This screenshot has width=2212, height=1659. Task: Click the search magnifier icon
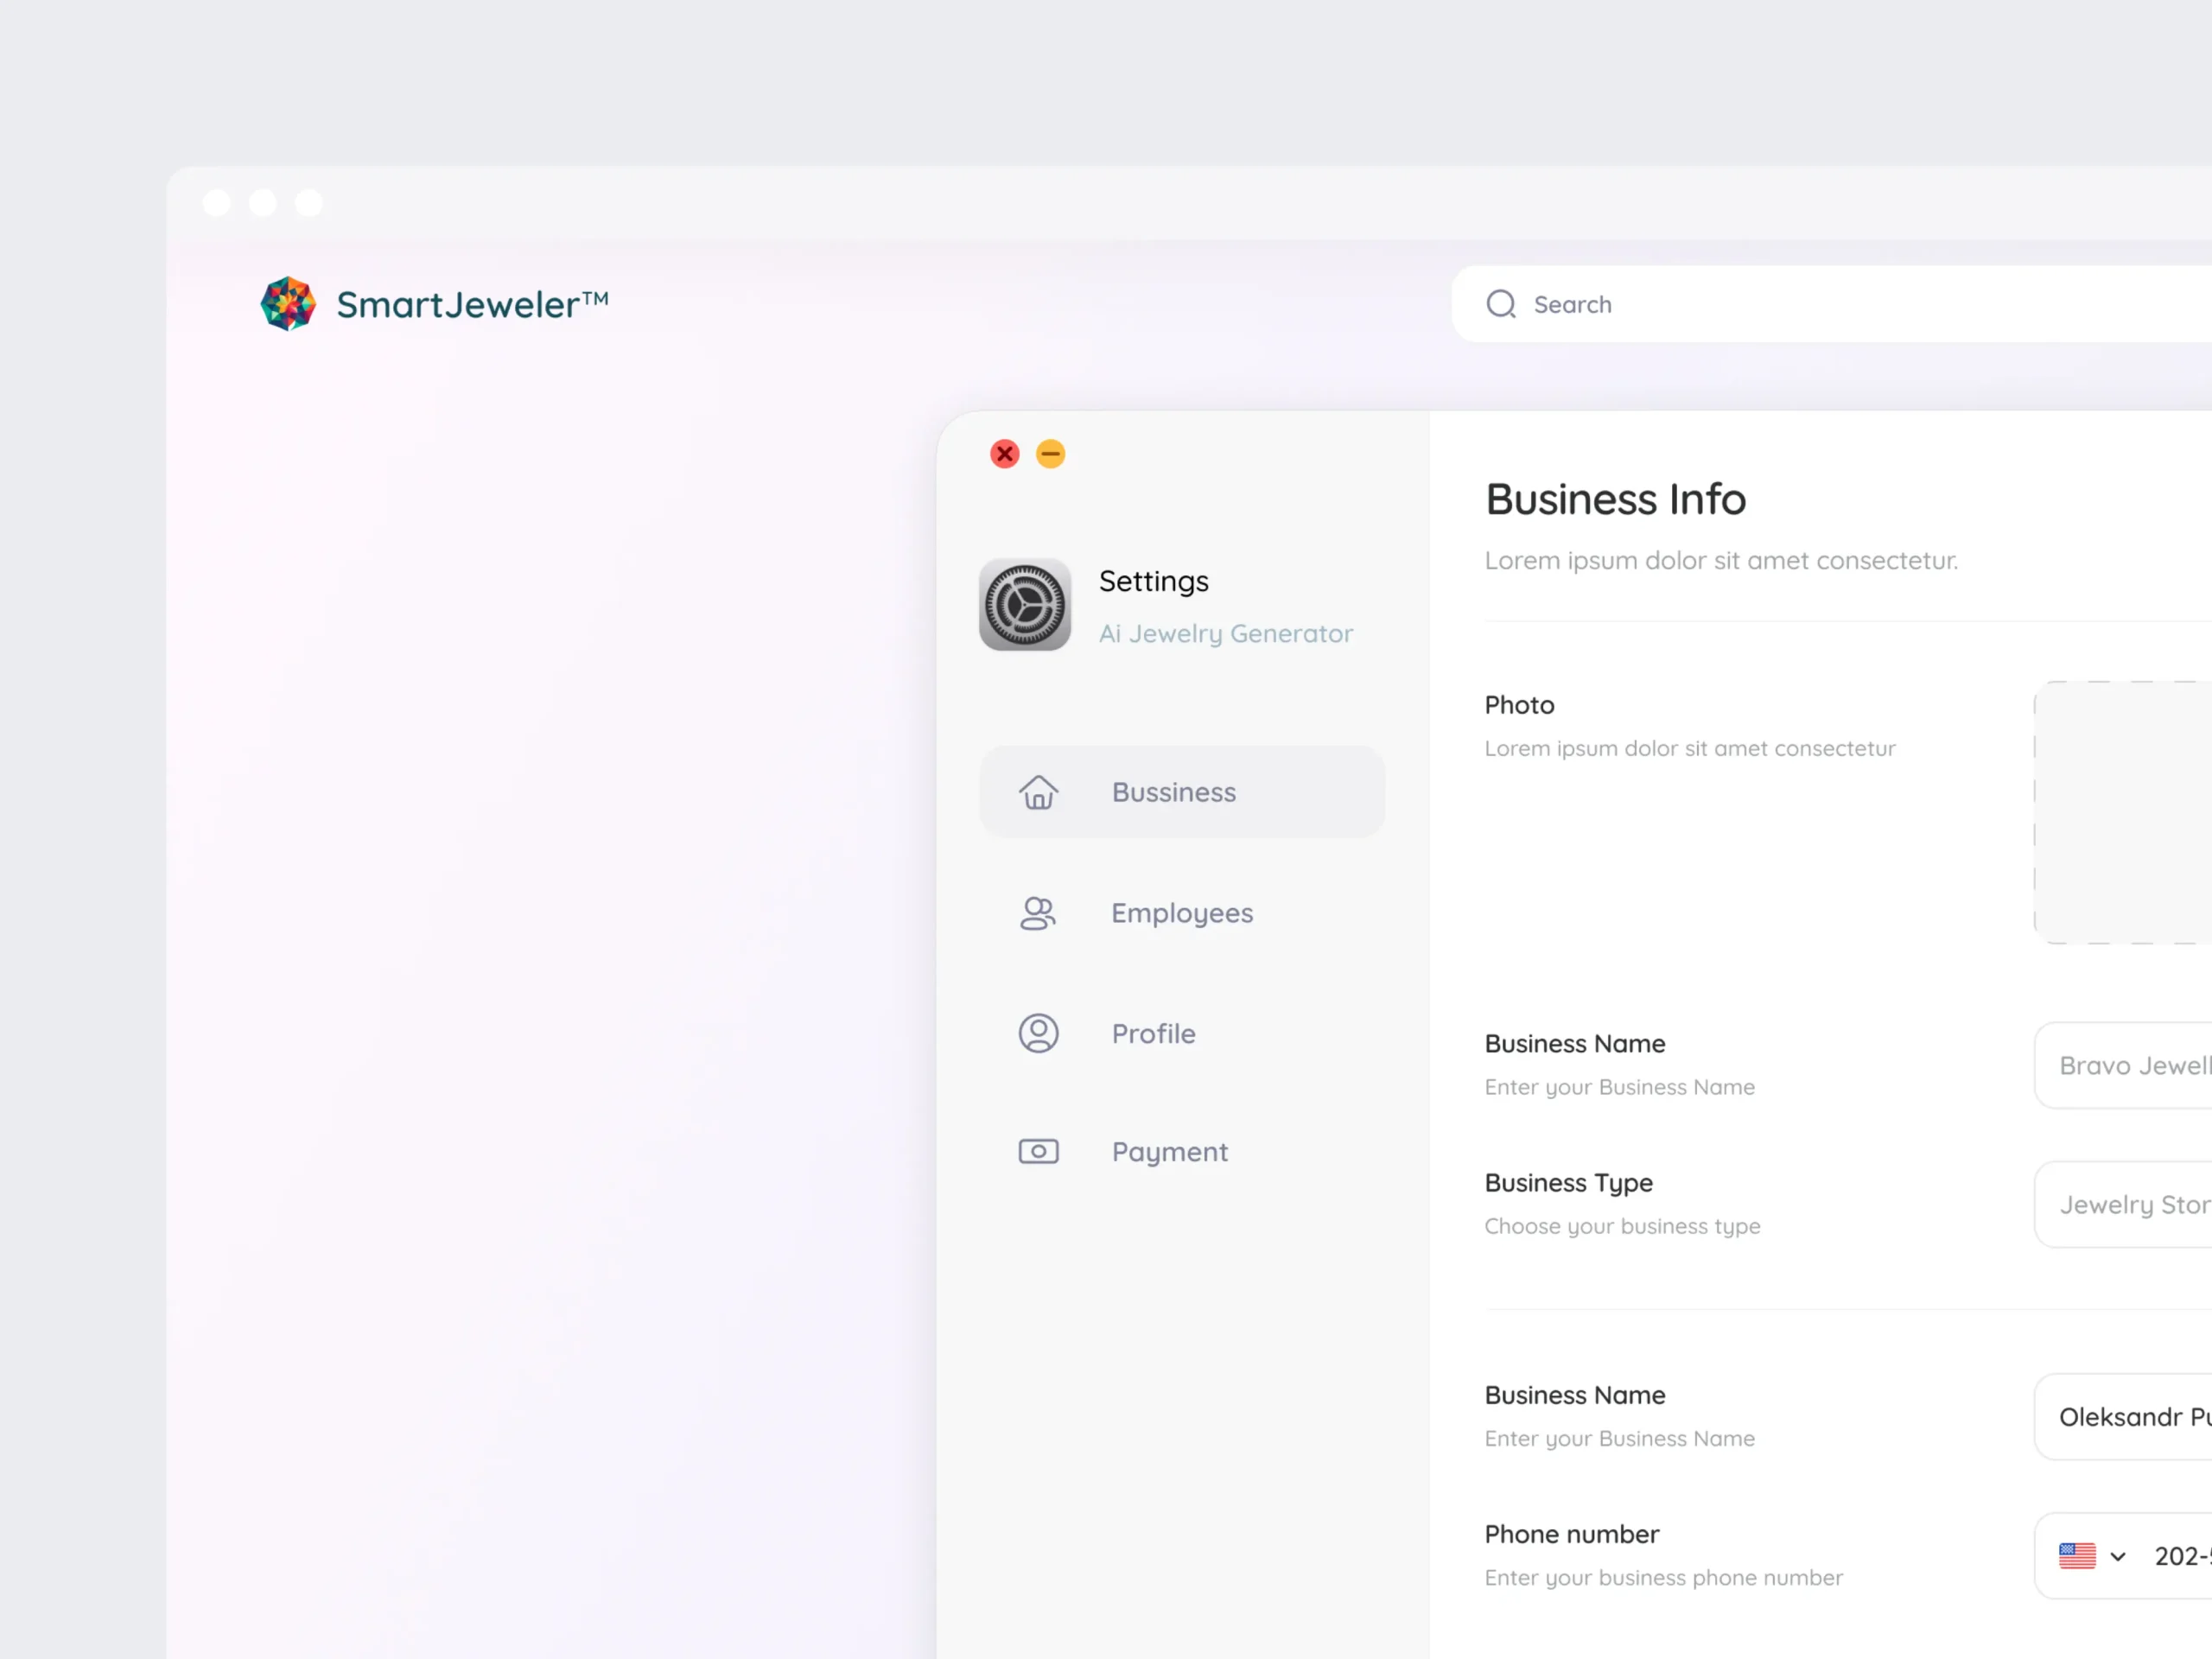click(x=1500, y=304)
